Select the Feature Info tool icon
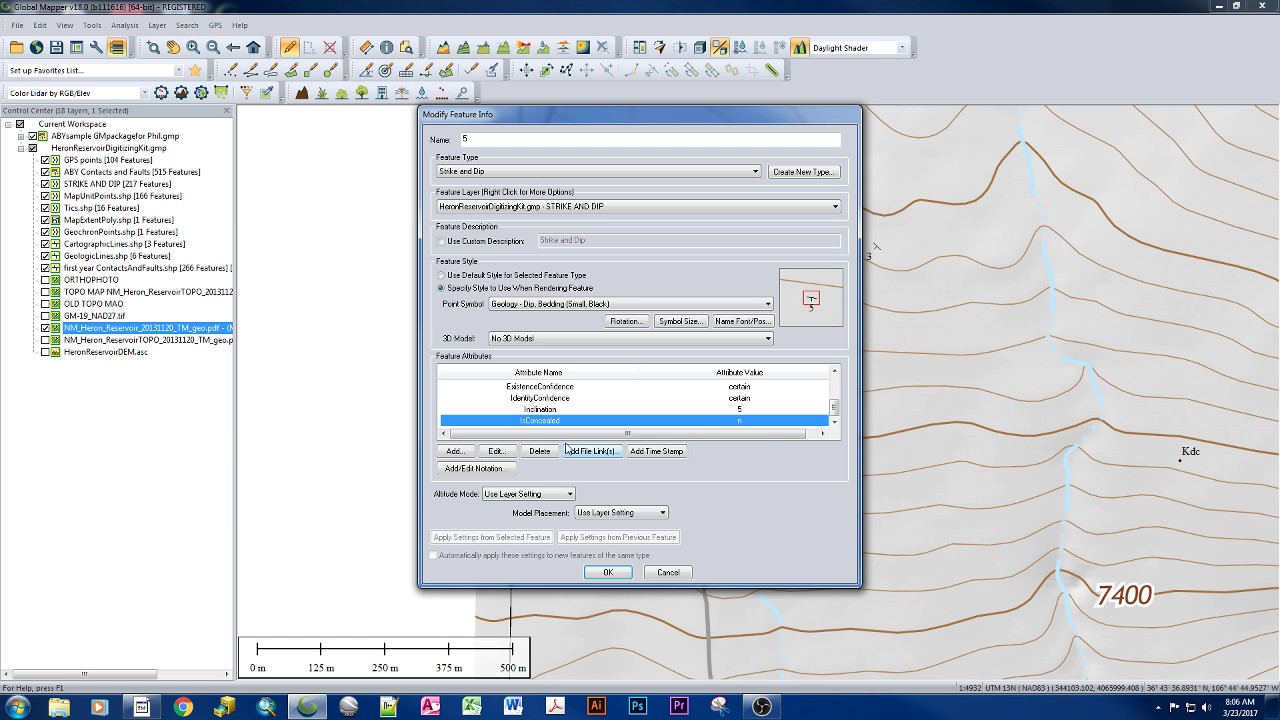 [386, 47]
